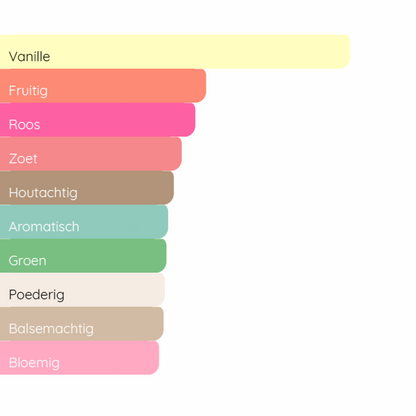Select the light pink Bloemig bar
This screenshot has width=416, height=416.
pyautogui.click(x=79, y=358)
